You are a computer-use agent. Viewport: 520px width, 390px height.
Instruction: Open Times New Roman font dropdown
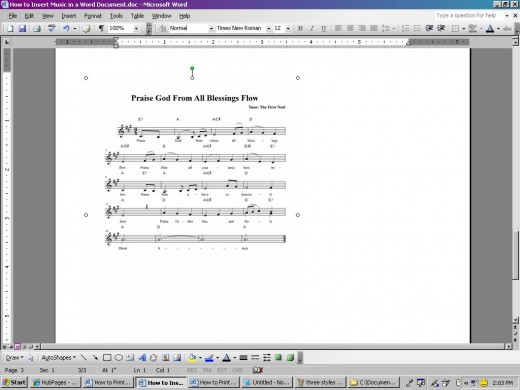(x=269, y=29)
